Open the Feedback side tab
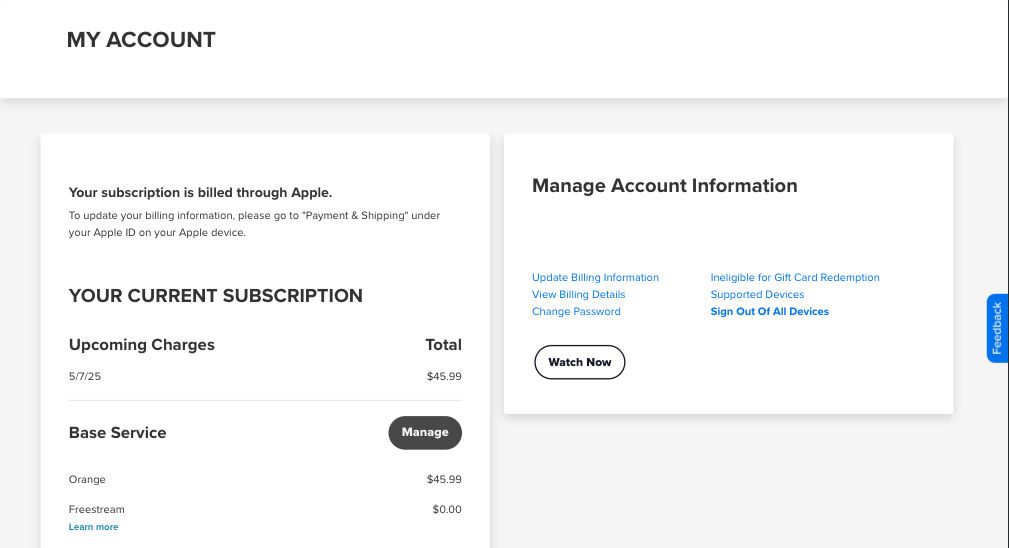This screenshot has height=548, width=1009. point(997,328)
